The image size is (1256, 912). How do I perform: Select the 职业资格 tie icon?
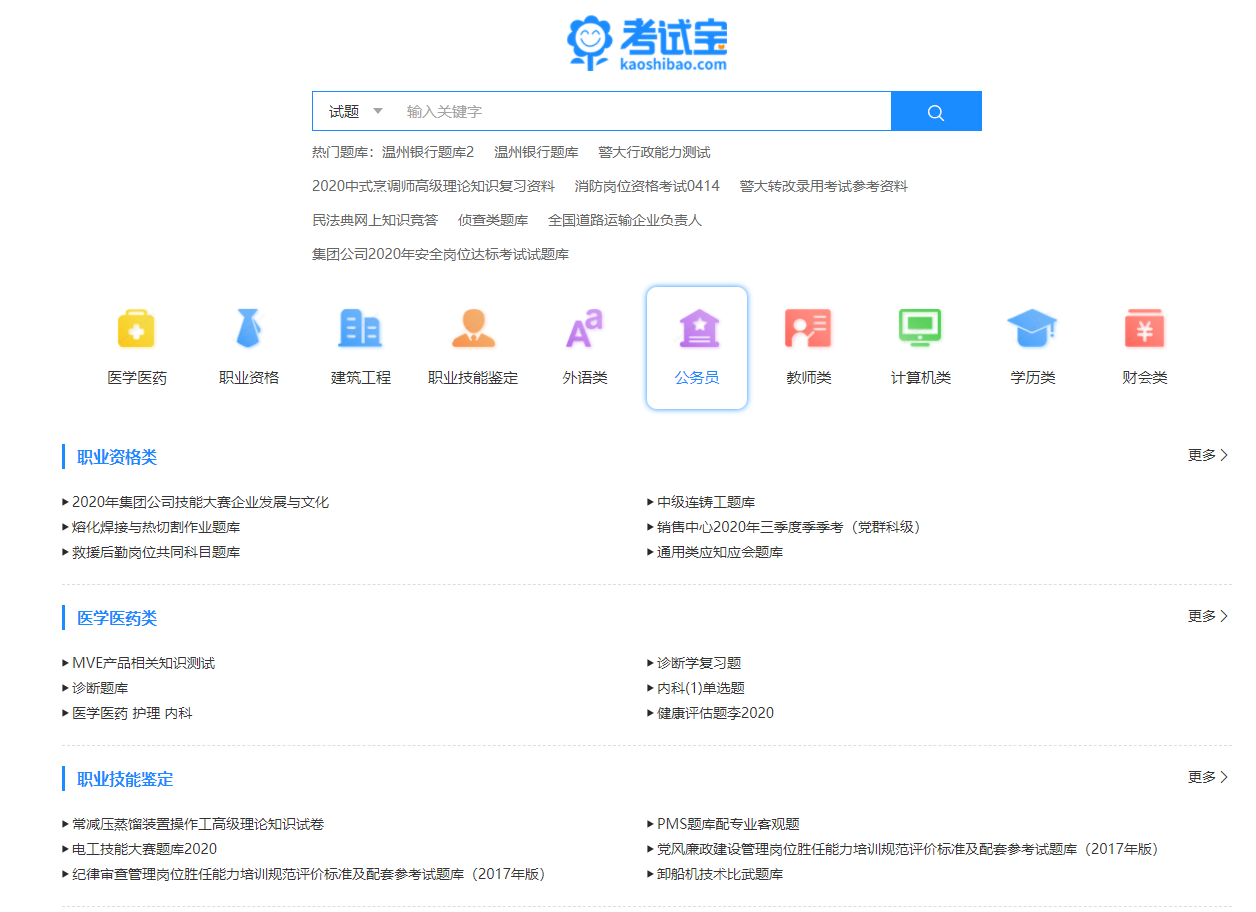point(248,328)
